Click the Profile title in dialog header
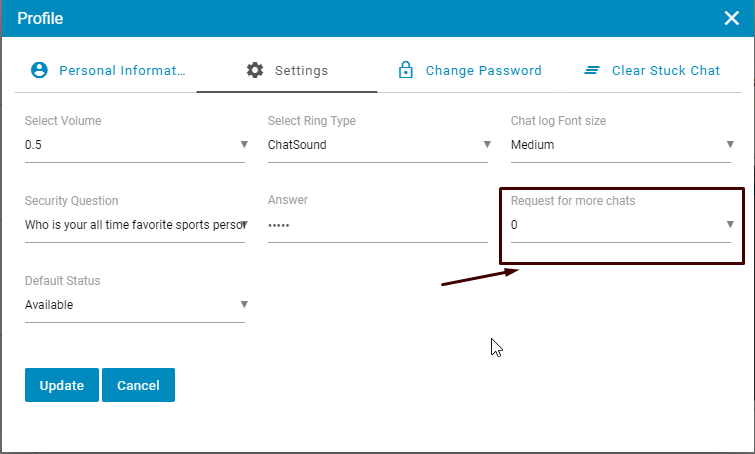 [x=40, y=18]
